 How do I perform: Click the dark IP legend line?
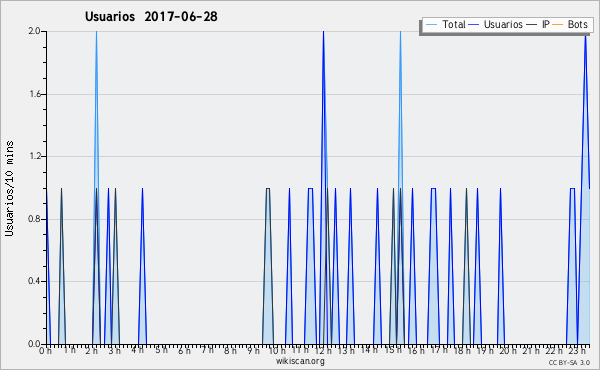532,25
